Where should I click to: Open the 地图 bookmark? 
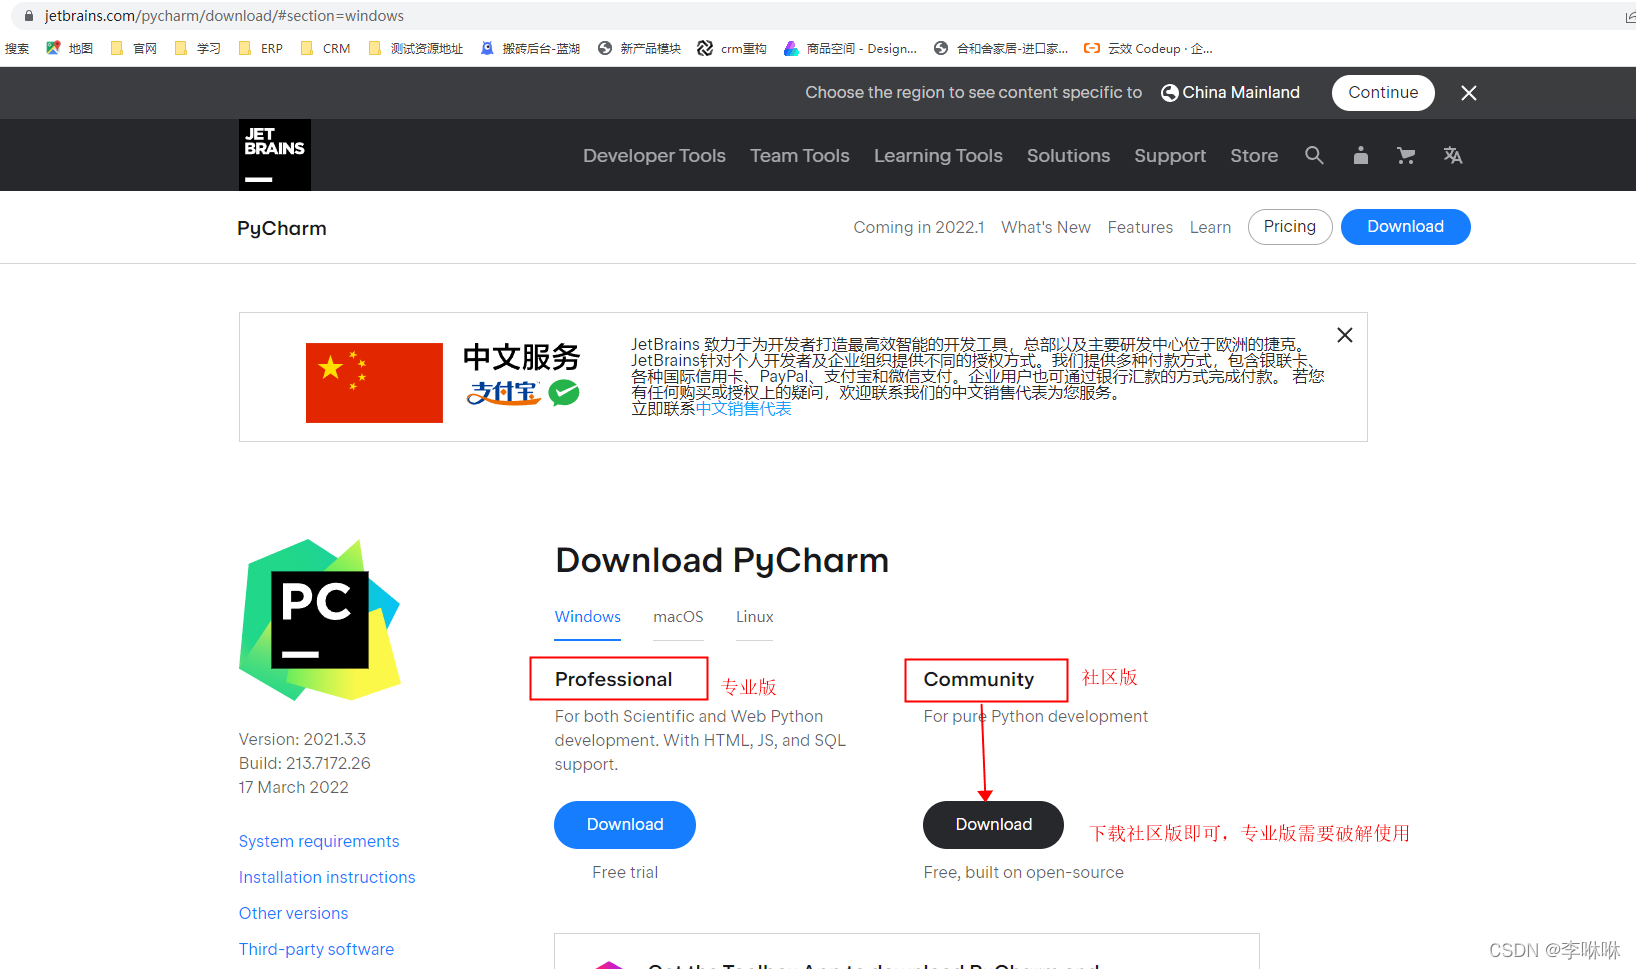coord(69,48)
